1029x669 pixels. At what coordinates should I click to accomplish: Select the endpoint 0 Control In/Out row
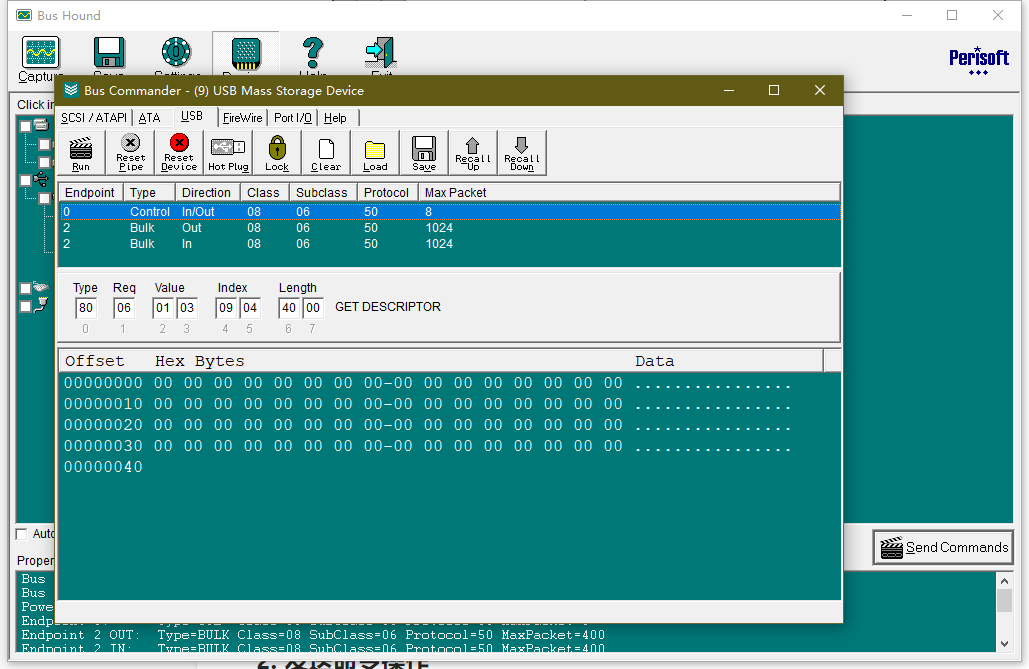point(450,211)
